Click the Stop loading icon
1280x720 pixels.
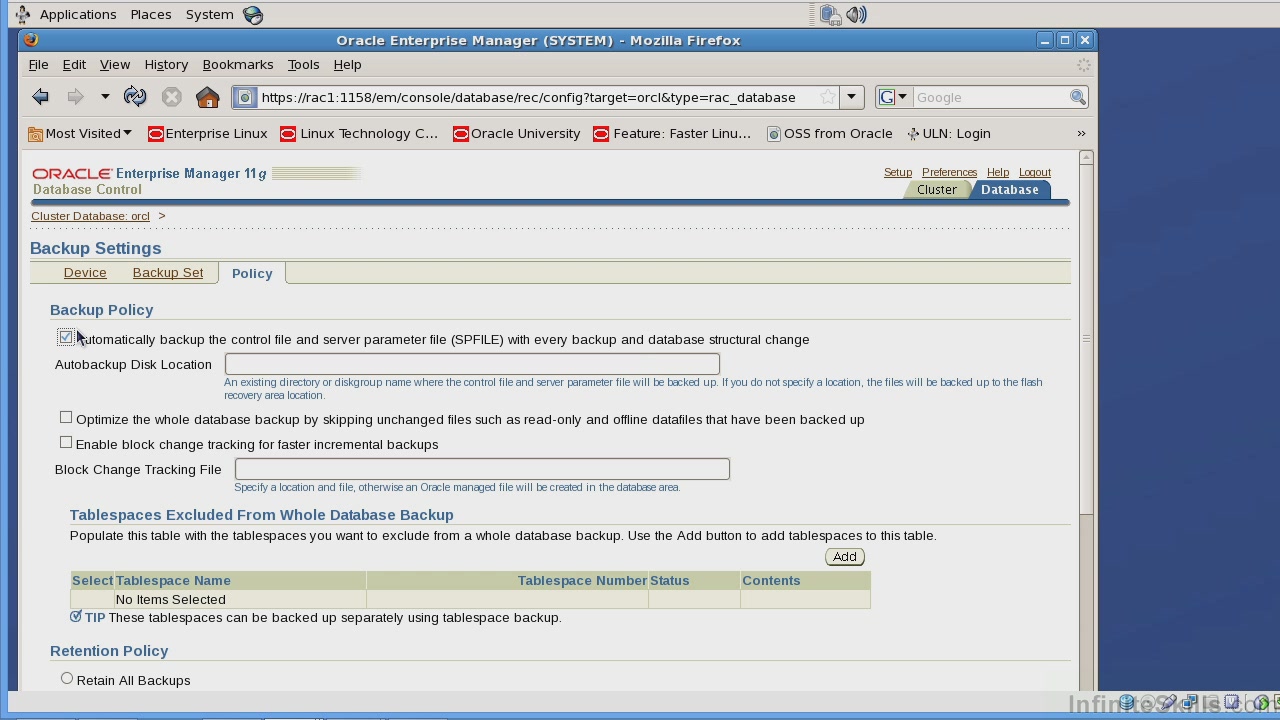pyautogui.click(x=172, y=97)
